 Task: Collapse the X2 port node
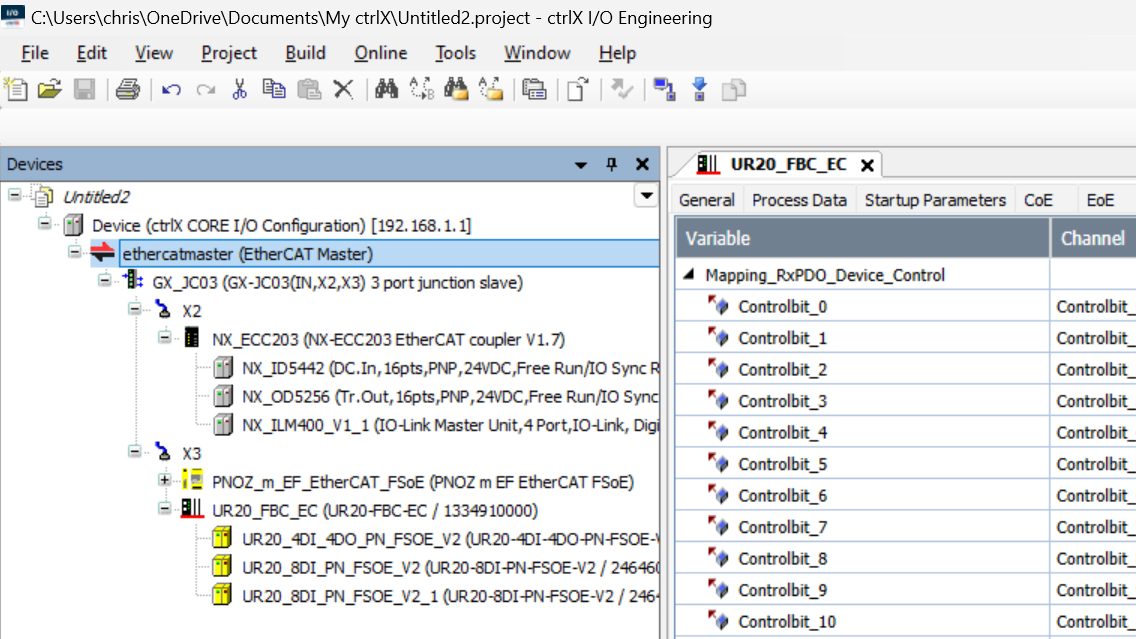click(135, 309)
